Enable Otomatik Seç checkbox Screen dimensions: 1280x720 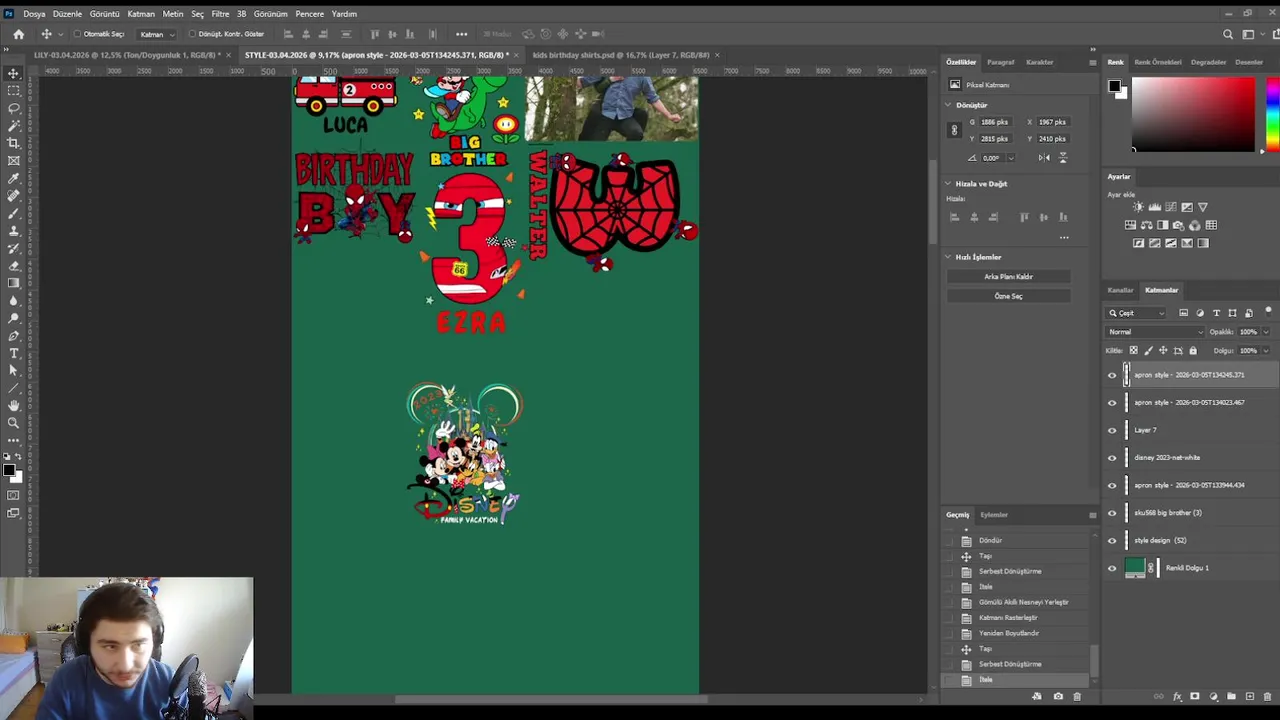click(x=77, y=34)
